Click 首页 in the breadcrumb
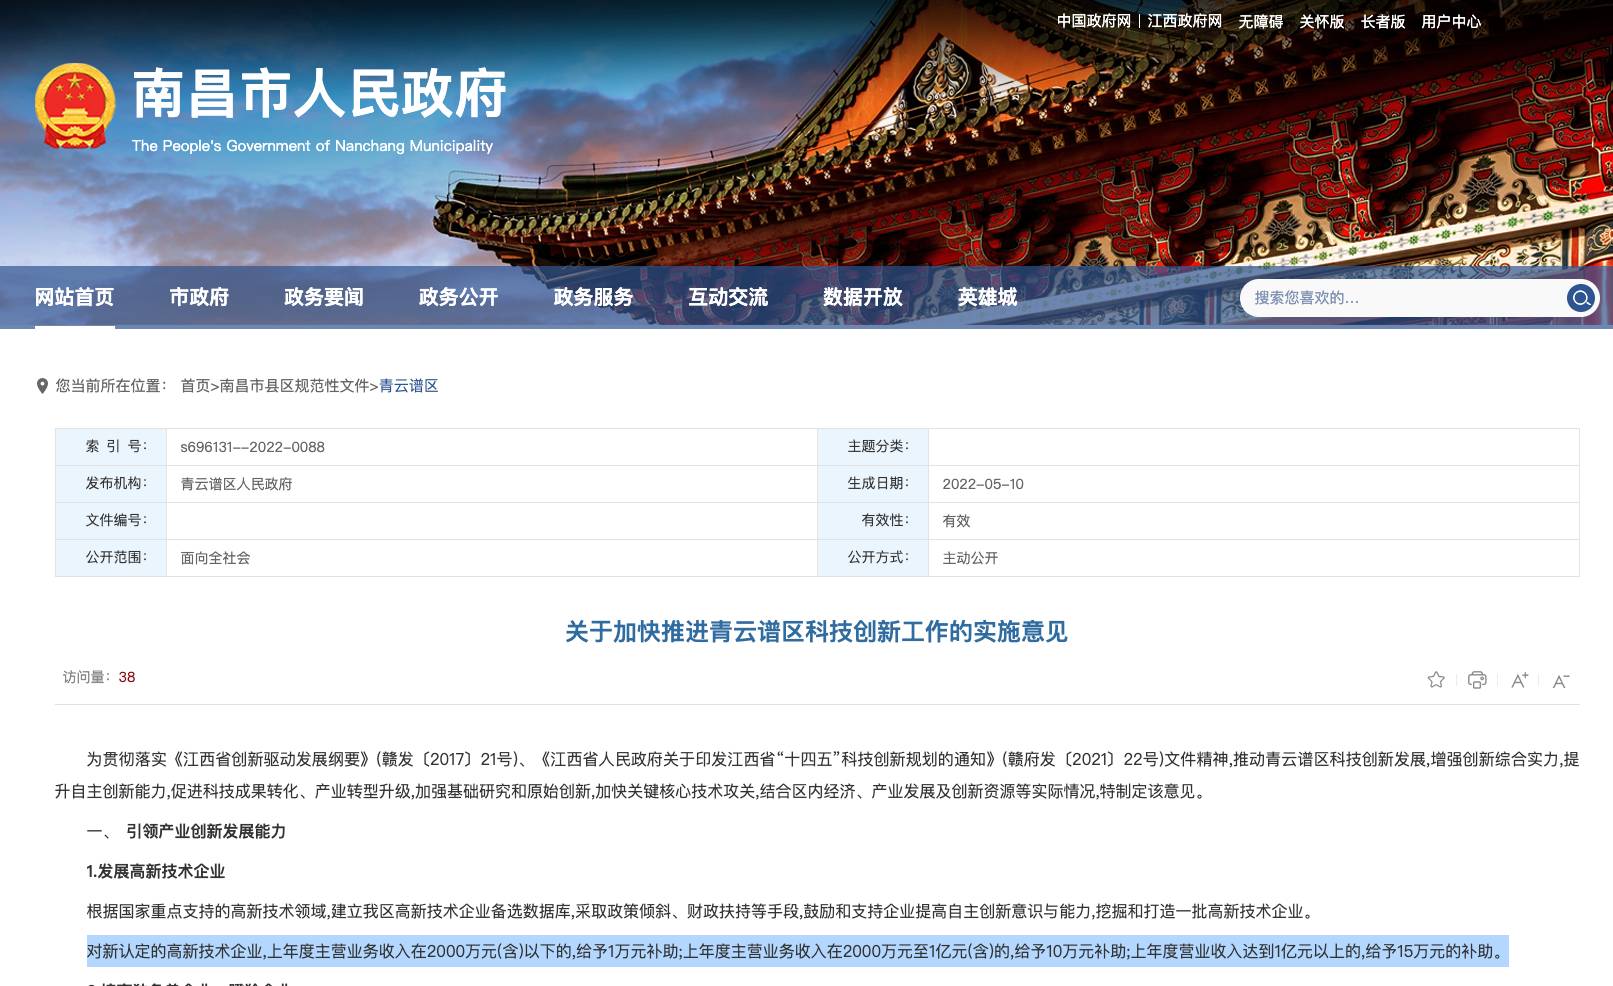The image size is (1613, 986). tap(195, 386)
